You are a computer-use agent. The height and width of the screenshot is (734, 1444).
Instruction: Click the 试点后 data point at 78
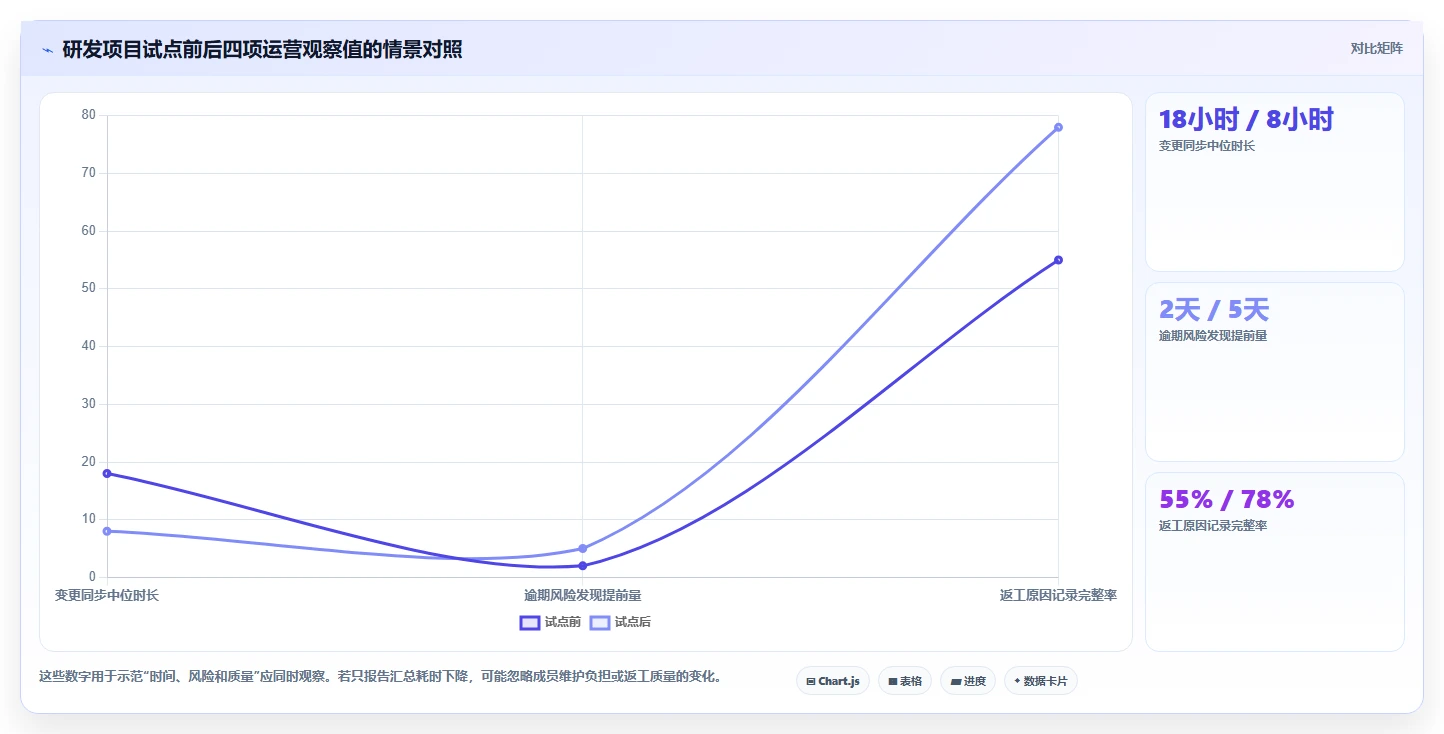(1058, 127)
